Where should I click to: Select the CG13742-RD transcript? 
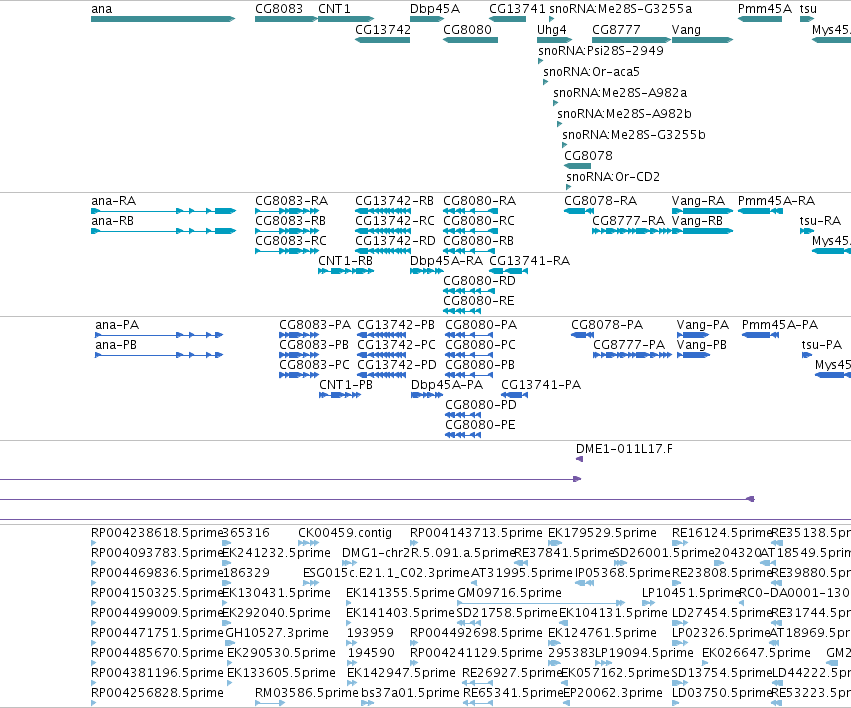[383, 251]
